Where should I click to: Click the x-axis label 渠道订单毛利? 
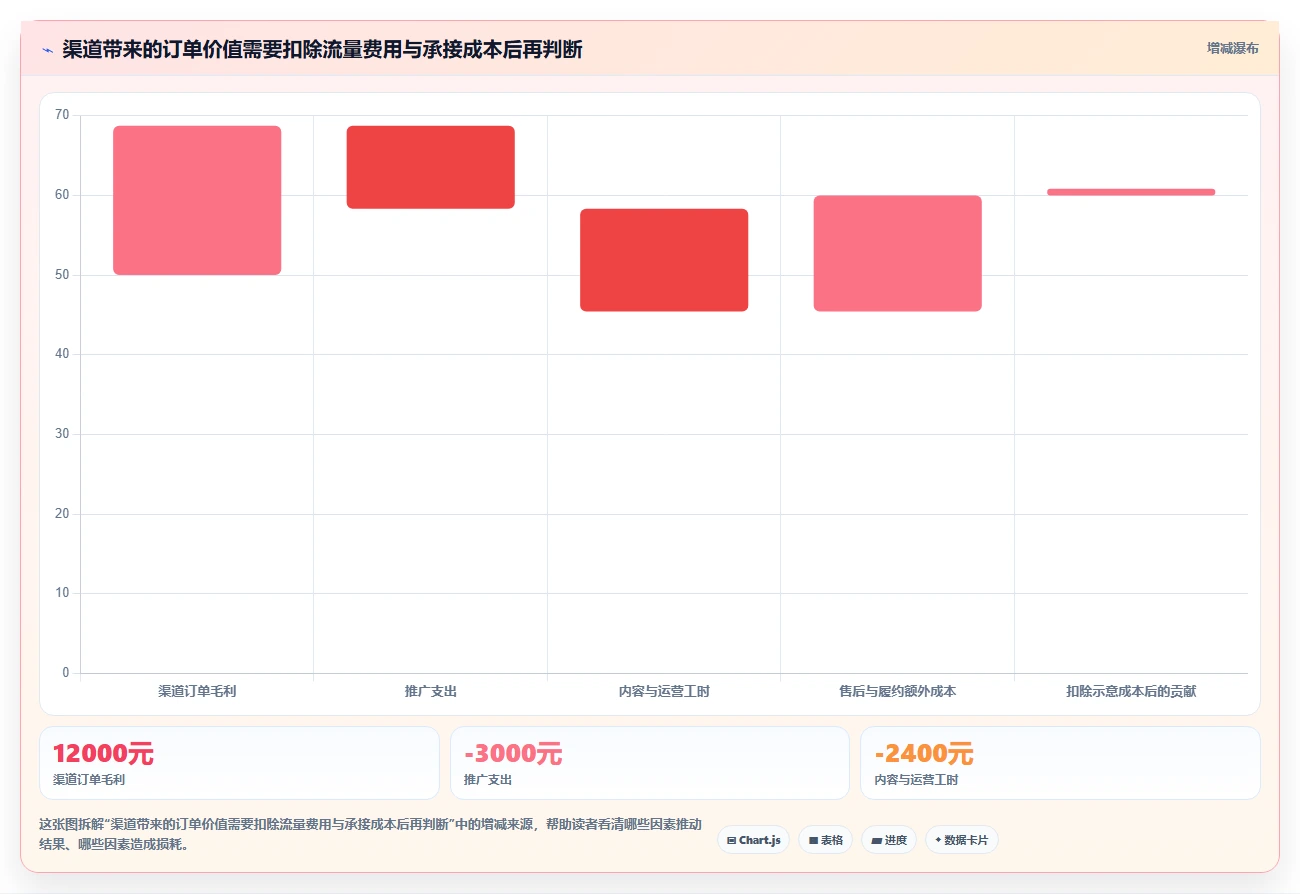tap(197, 691)
